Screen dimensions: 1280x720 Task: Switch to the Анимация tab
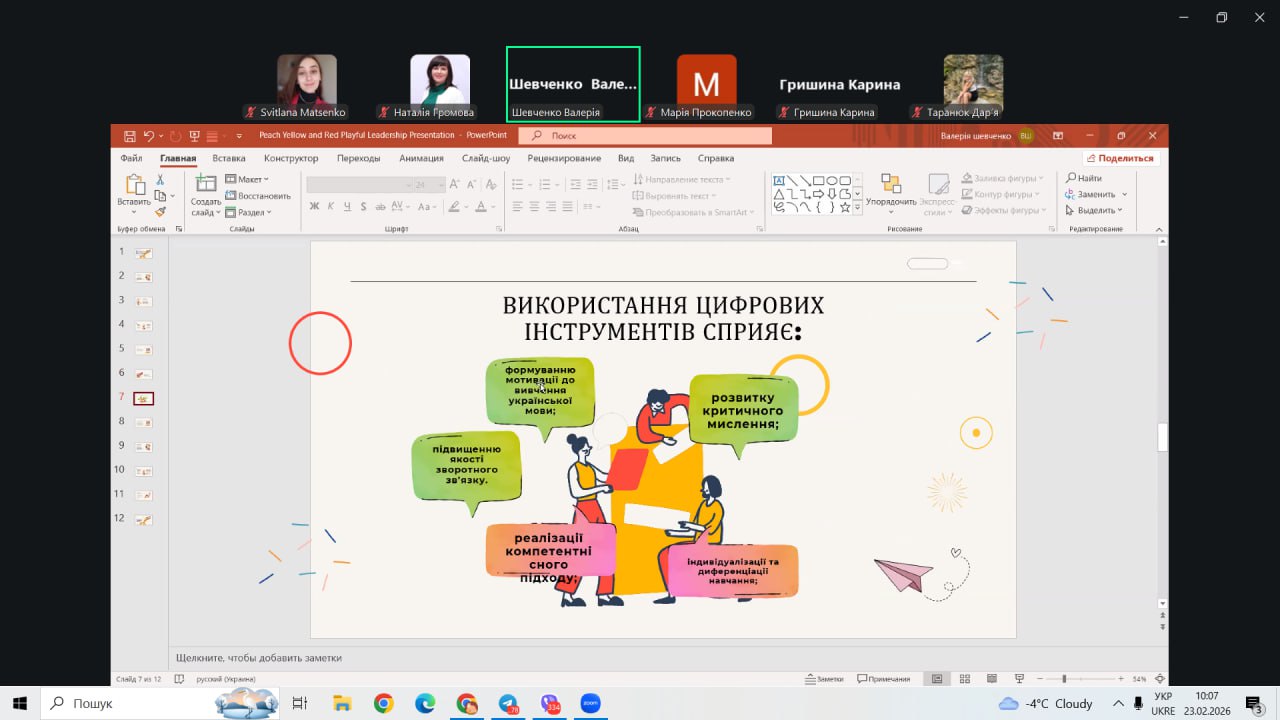(x=421, y=158)
